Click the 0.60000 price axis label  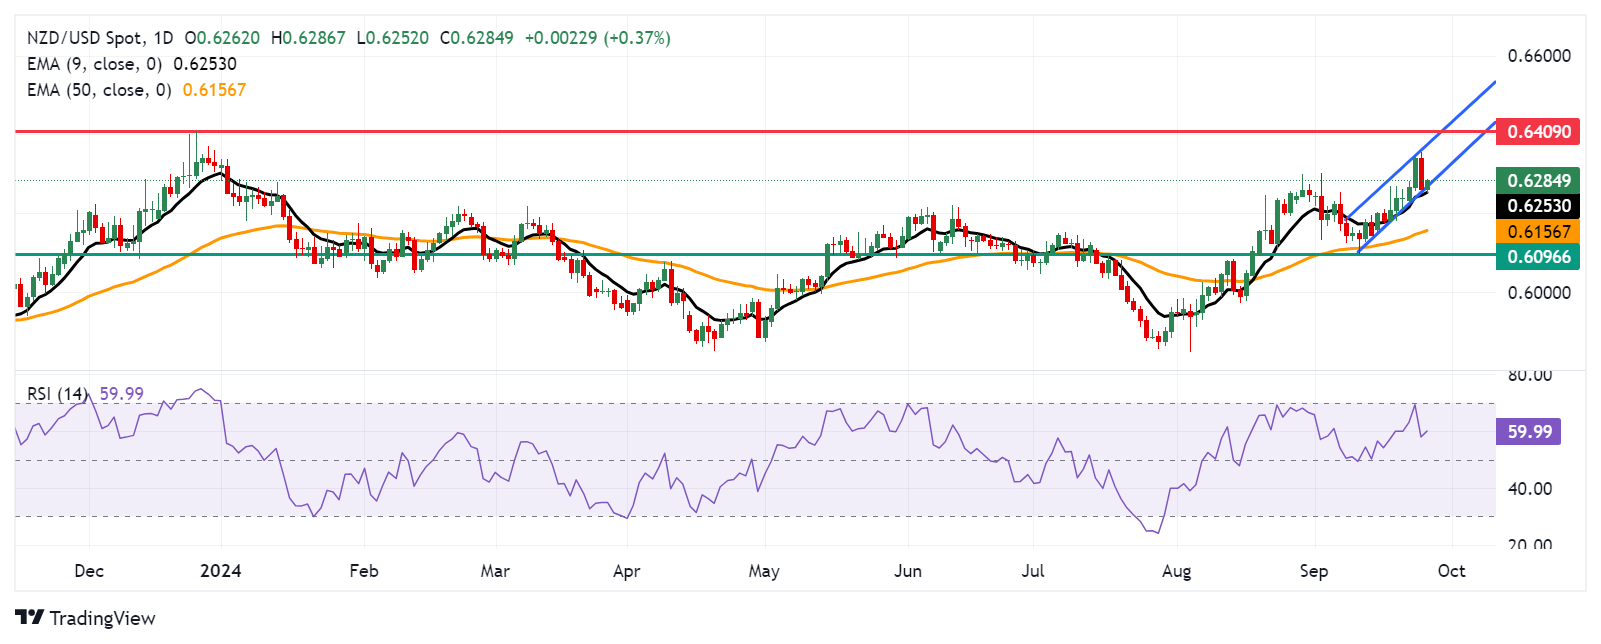(1538, 293)
